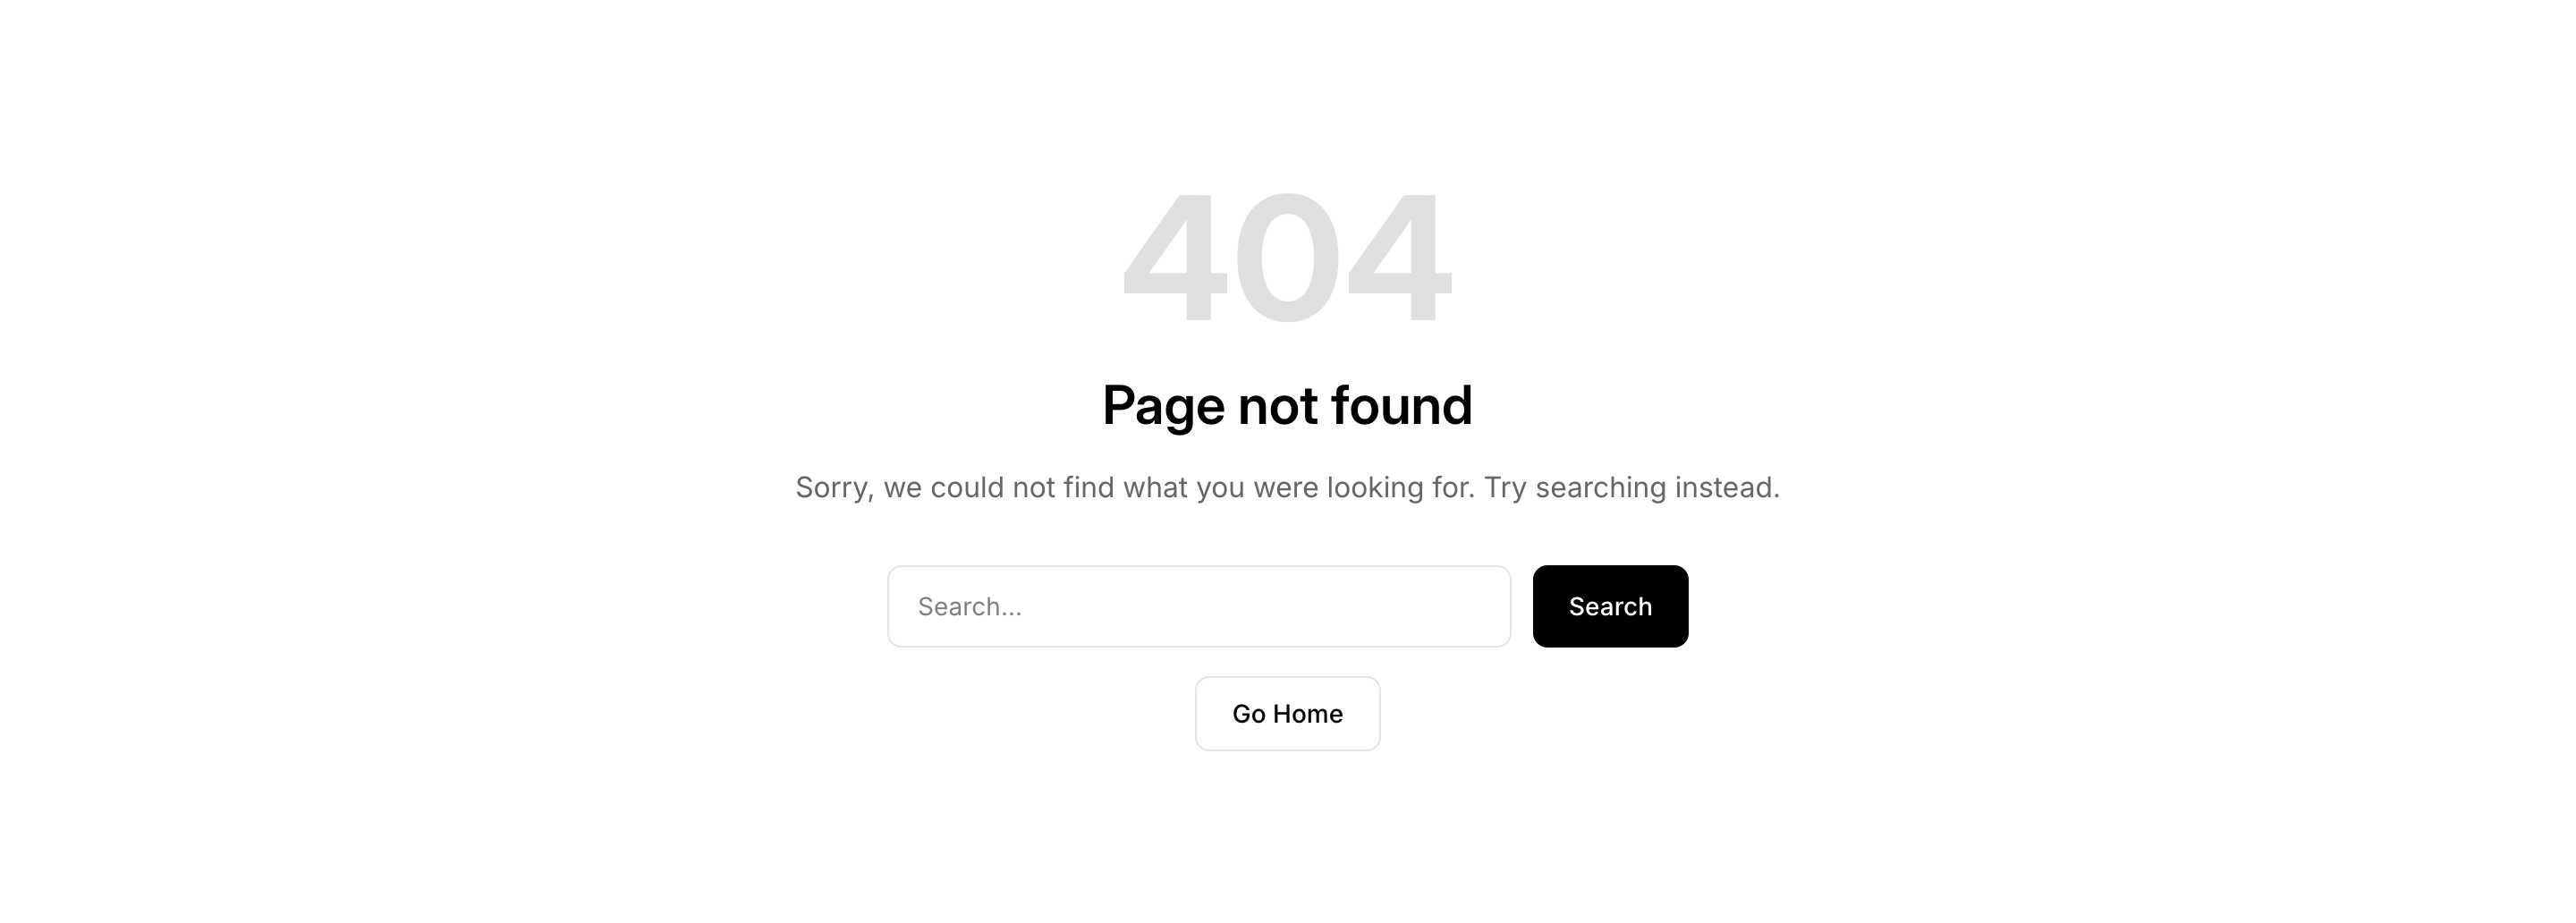Click inside the rounded search field
Screen dimensions: 2576x923
pyautogui.click(x=1199, y=606)
